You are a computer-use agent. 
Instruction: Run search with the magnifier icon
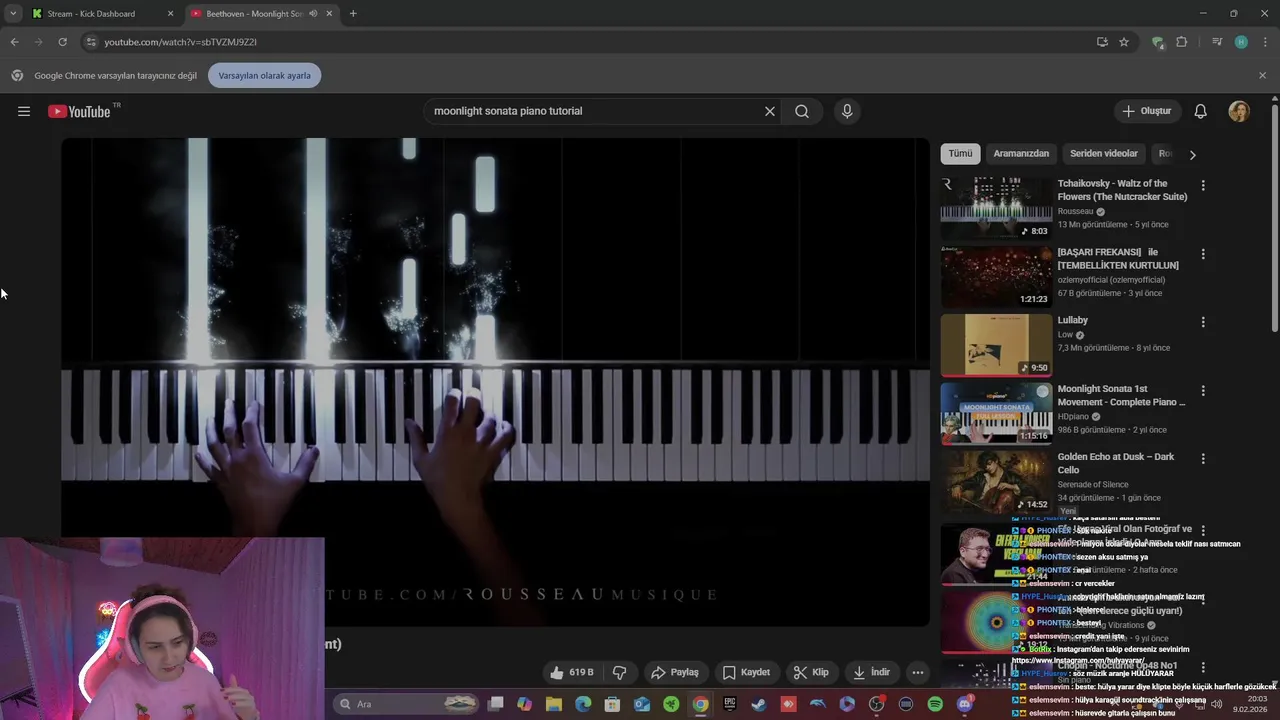click(x=802, y=111)
